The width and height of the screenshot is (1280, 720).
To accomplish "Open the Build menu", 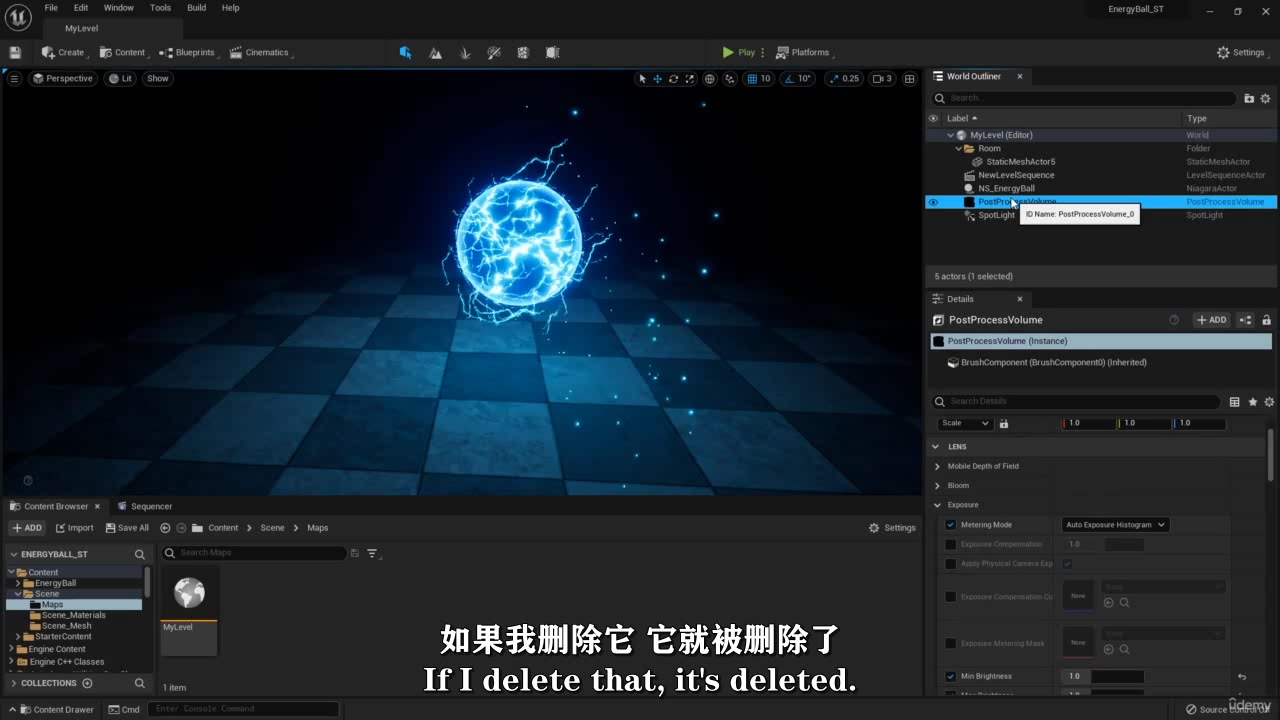I will [x=196, y=7].
